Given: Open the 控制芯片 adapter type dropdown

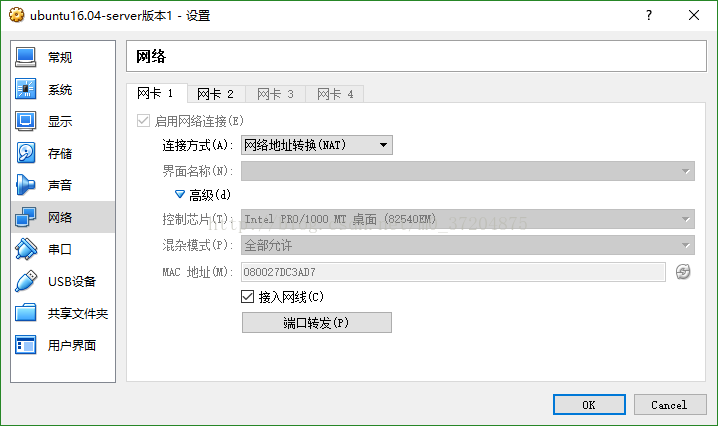Looking at the screenshot, I should pos(467,219).
